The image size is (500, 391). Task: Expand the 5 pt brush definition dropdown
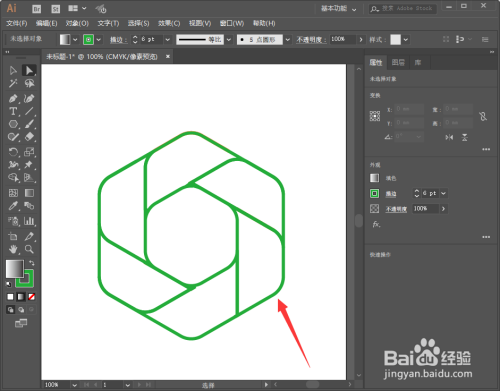(x=288, y=40)
